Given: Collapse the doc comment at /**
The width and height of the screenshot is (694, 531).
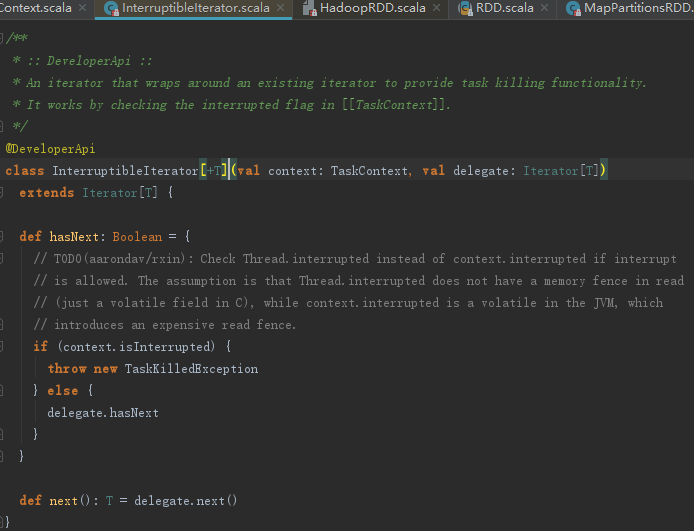Looking at the screenshot, I should (x=1, y=38).
